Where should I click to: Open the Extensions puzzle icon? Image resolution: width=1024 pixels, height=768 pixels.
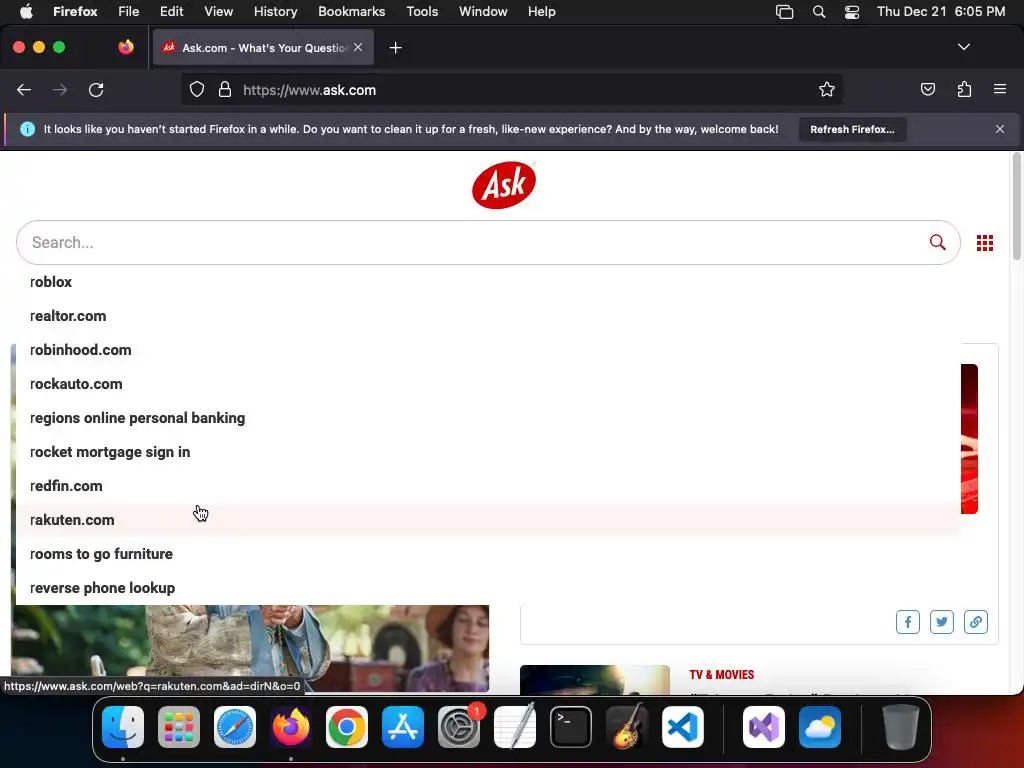click(x=964, y=90)
